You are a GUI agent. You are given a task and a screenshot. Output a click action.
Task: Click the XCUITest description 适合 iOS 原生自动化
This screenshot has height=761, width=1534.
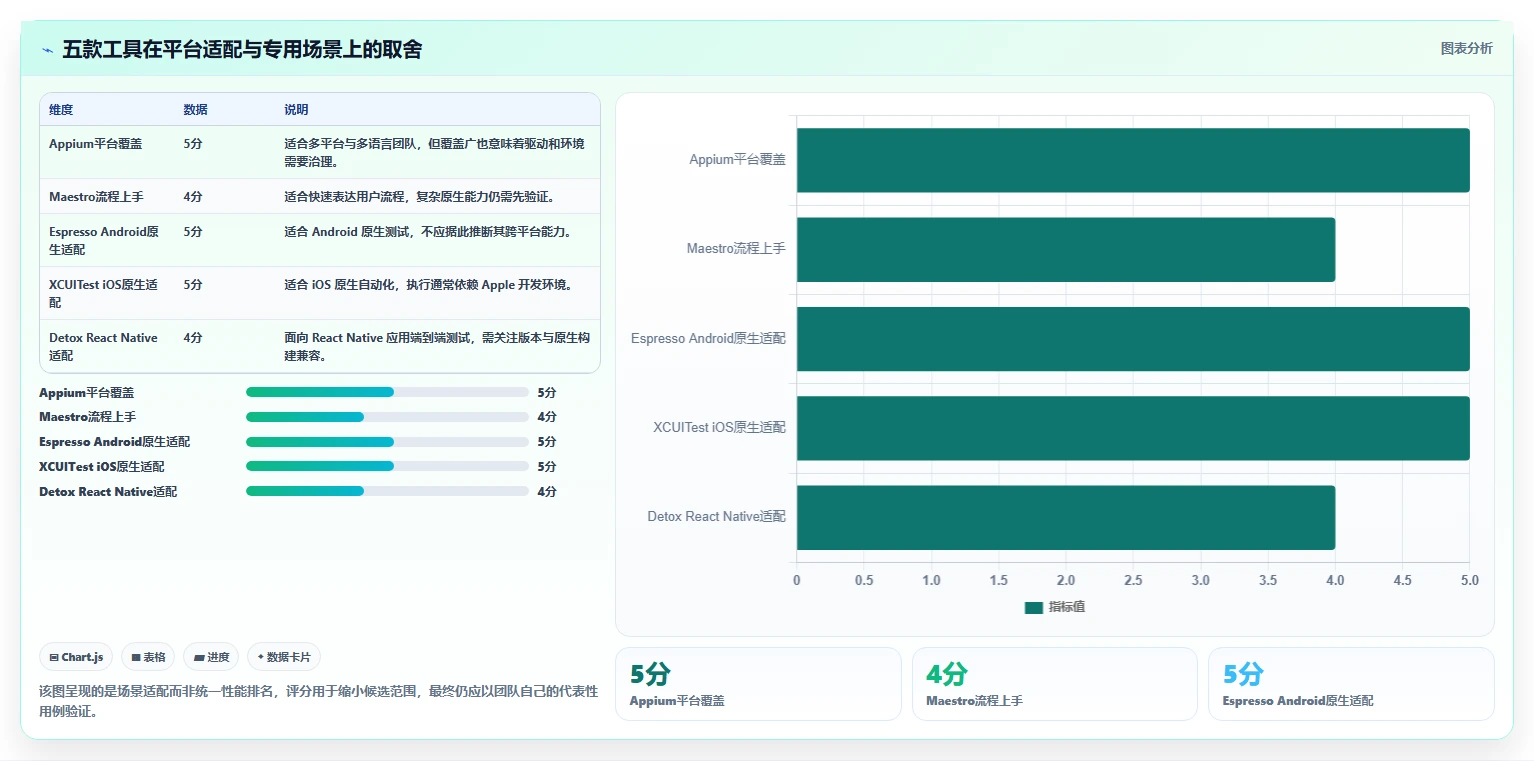click(429, 285)
